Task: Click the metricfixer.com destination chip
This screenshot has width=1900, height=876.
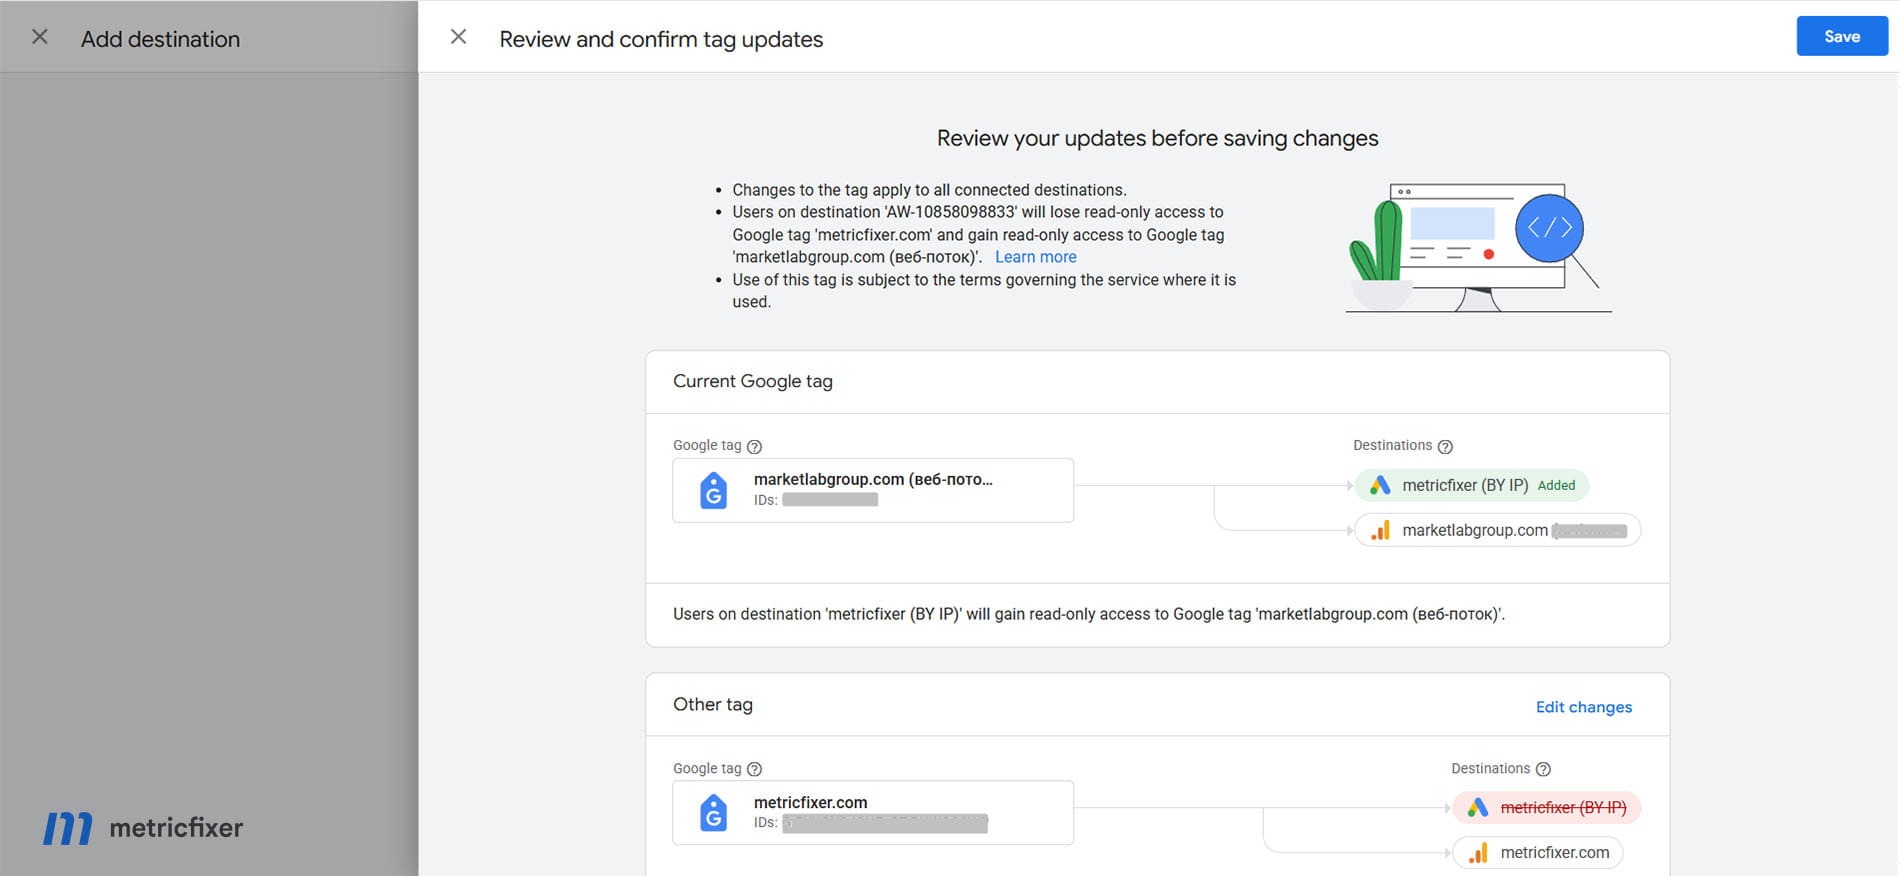Action: [x=1538, y=853]
